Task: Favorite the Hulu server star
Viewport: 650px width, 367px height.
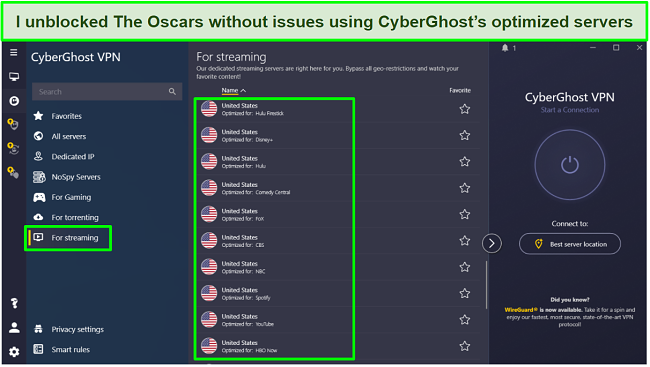Action: click(x=465, y=162)
